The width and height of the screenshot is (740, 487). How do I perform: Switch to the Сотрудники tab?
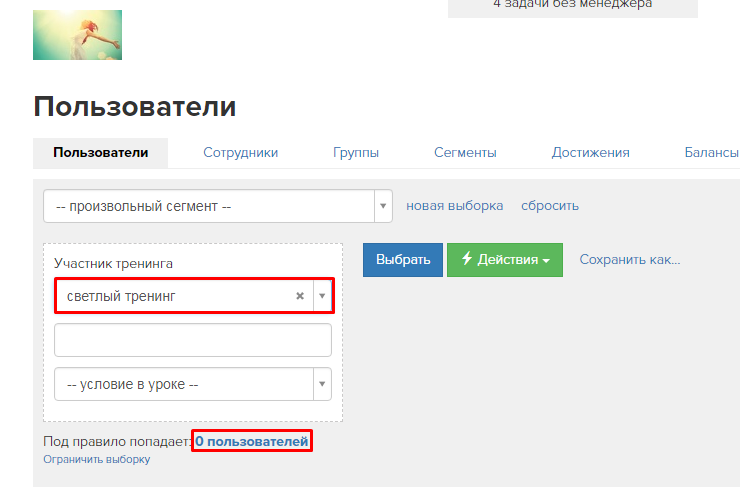(240, 152)
